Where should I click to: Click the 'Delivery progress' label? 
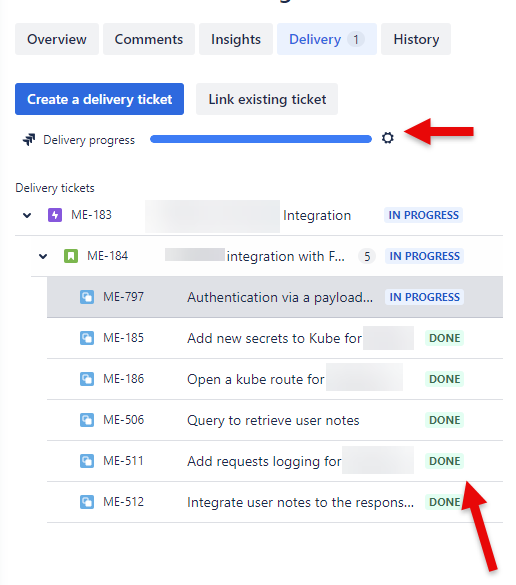[89, 140]
